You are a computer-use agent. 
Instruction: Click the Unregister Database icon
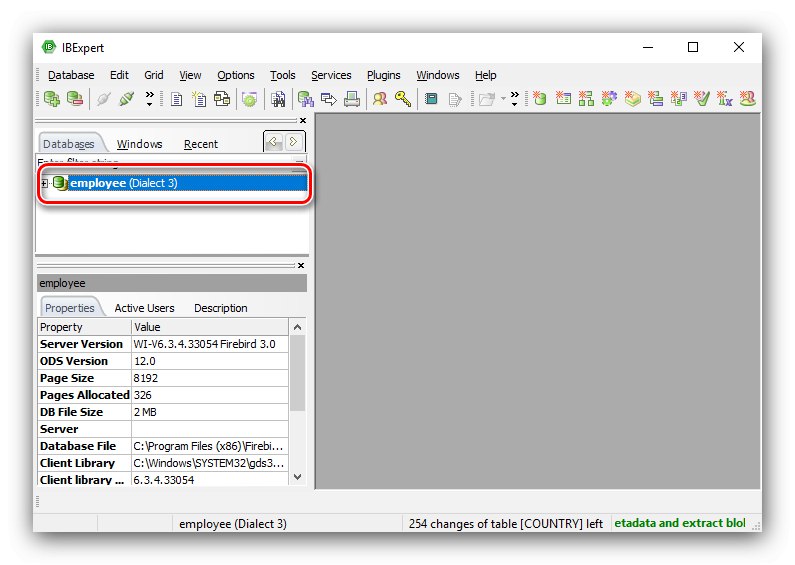click(75, 98)
